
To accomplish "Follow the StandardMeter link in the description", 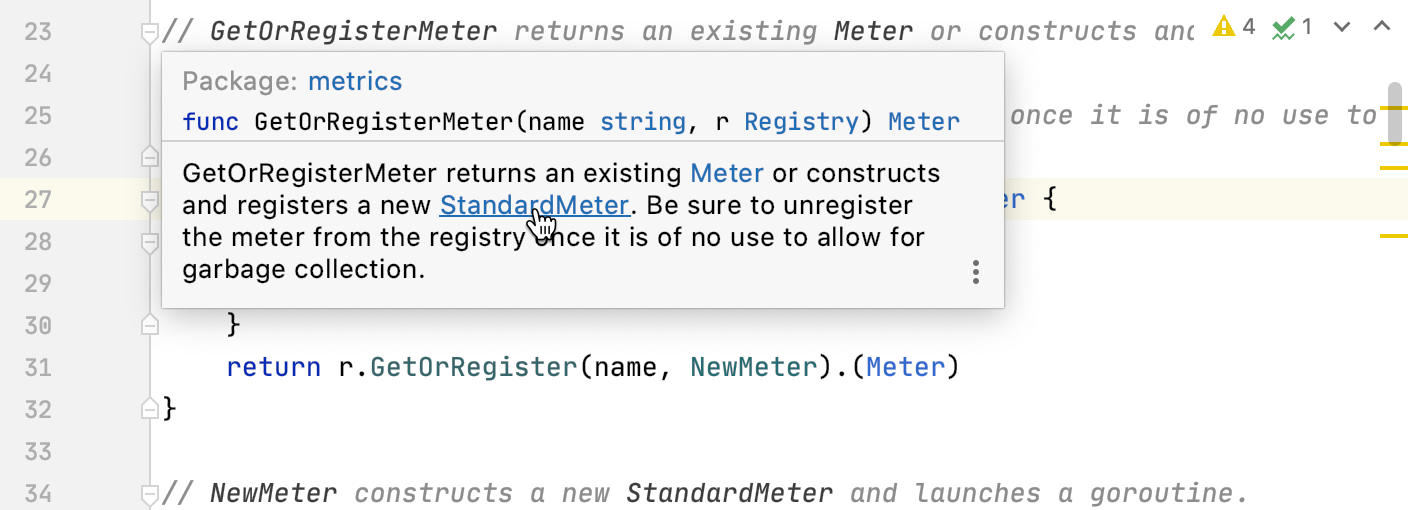I will (534, 205).
